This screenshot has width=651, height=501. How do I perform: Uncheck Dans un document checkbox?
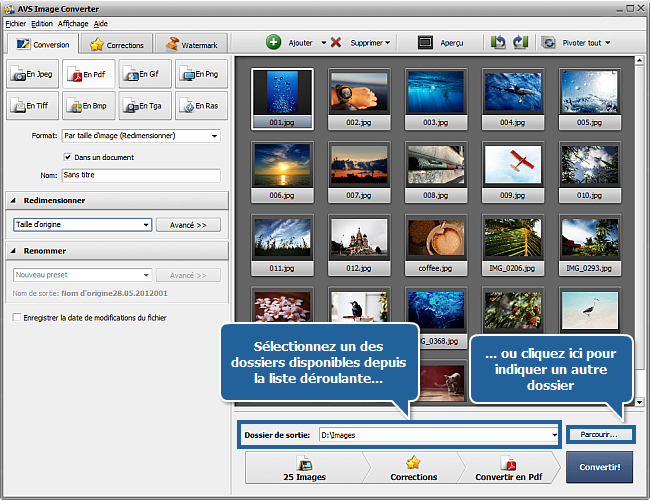(x=67, y=157)
